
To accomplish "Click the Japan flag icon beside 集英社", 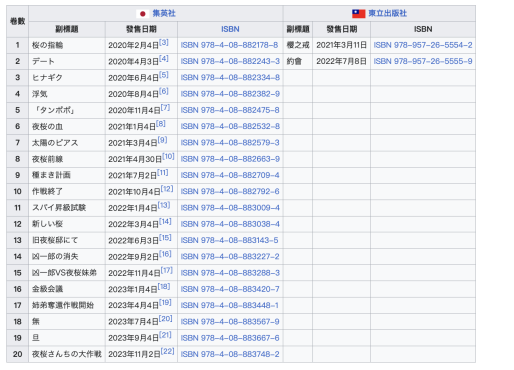I will tap(143, 14).
